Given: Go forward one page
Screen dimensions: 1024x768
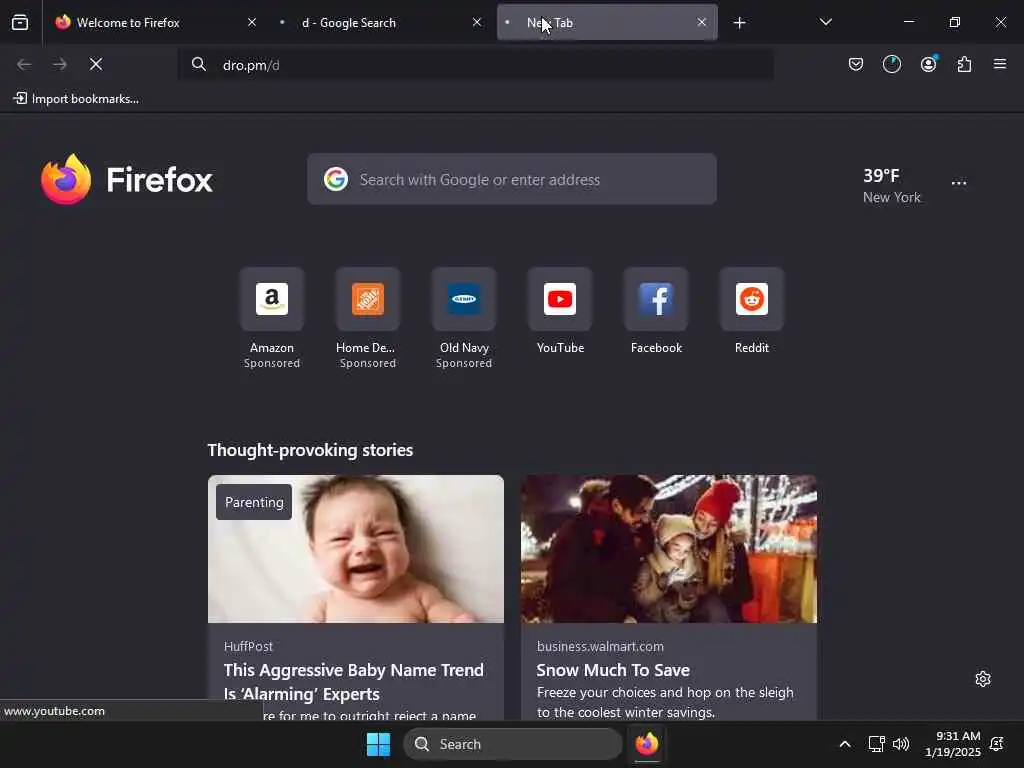Looking at the screenshot, I should click(x=60, y=64).
